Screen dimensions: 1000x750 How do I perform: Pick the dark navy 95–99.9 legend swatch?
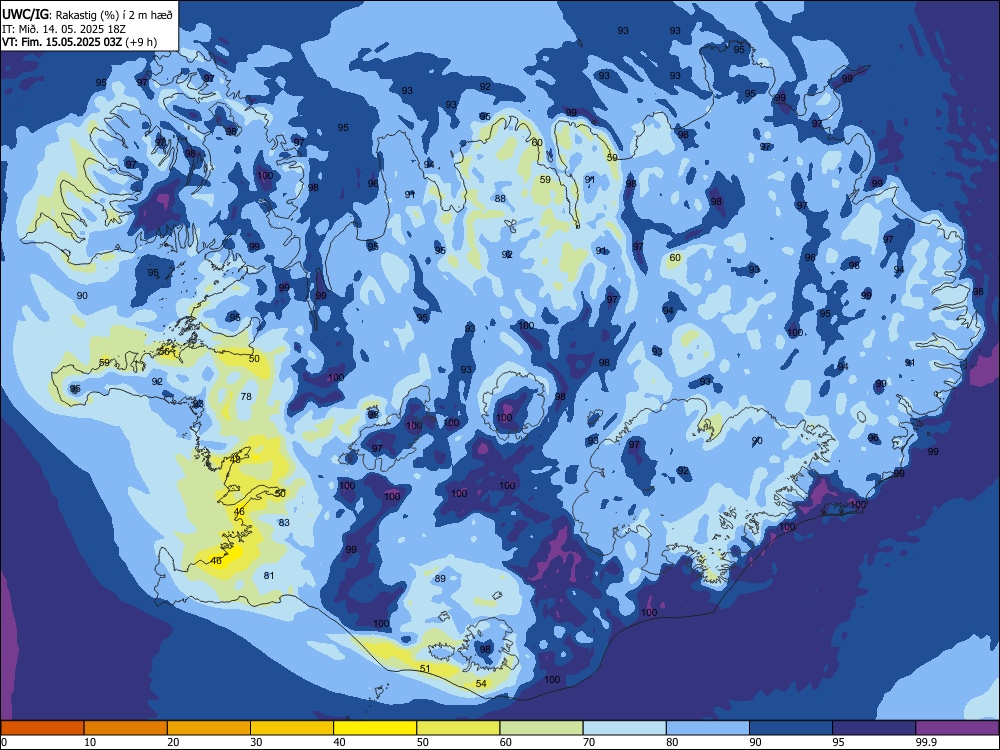874,728
